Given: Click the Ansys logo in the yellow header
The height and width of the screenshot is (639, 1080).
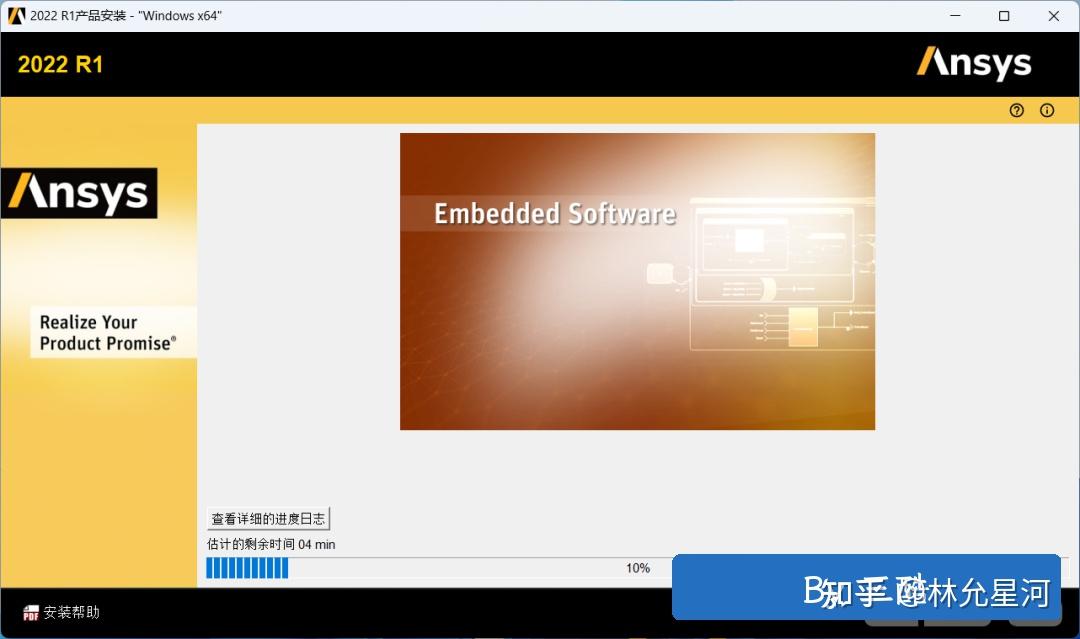Looking at the screenshot, I should tap(975, 63).
